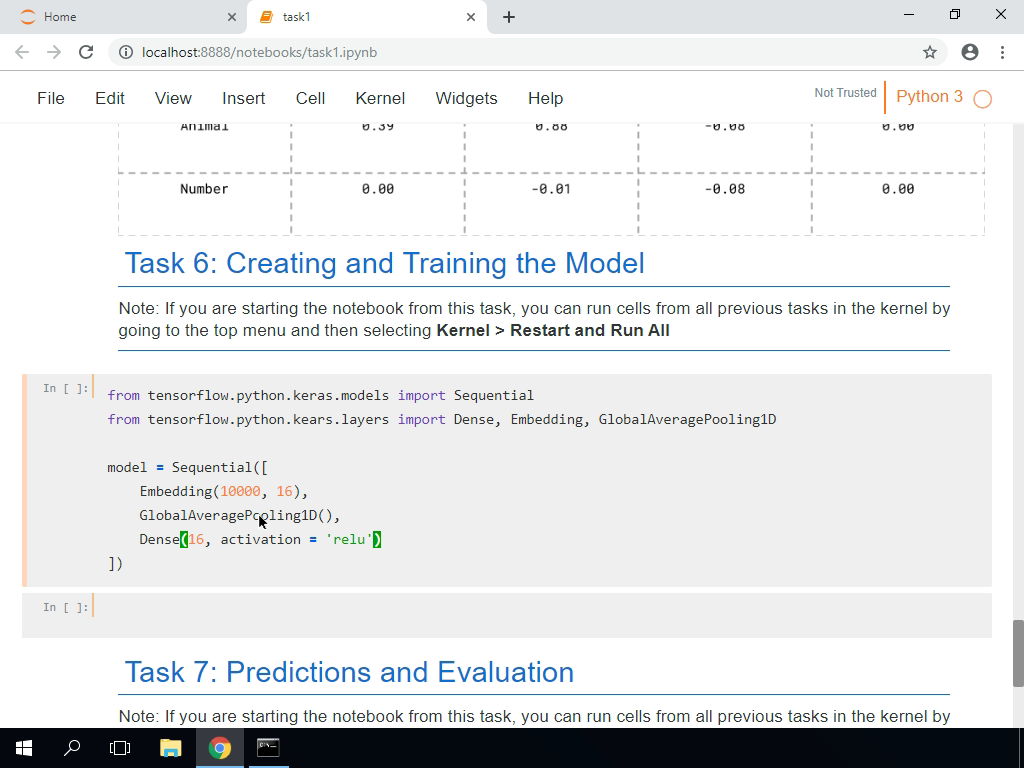Click the Not Trusted notebook status
The height and width of the screenshot is (768, 1024).
845,93
